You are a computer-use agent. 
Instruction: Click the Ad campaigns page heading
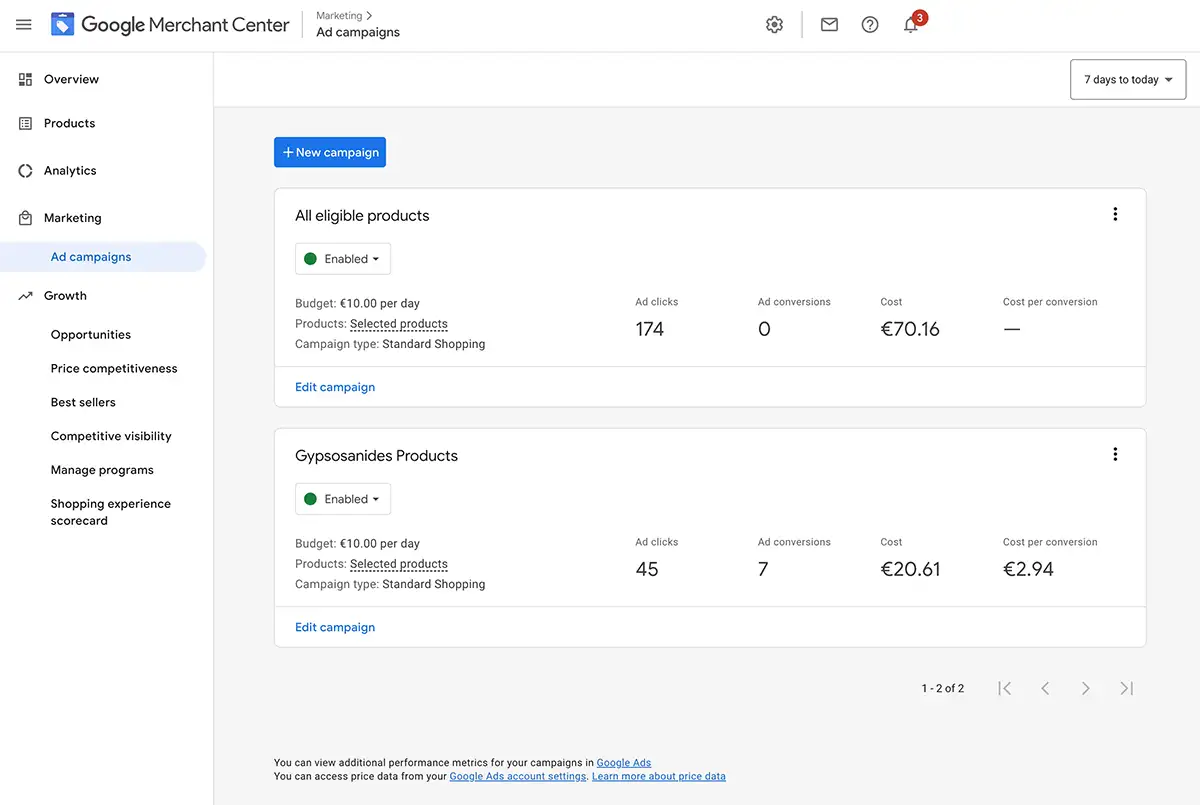[x=358, y=32]
